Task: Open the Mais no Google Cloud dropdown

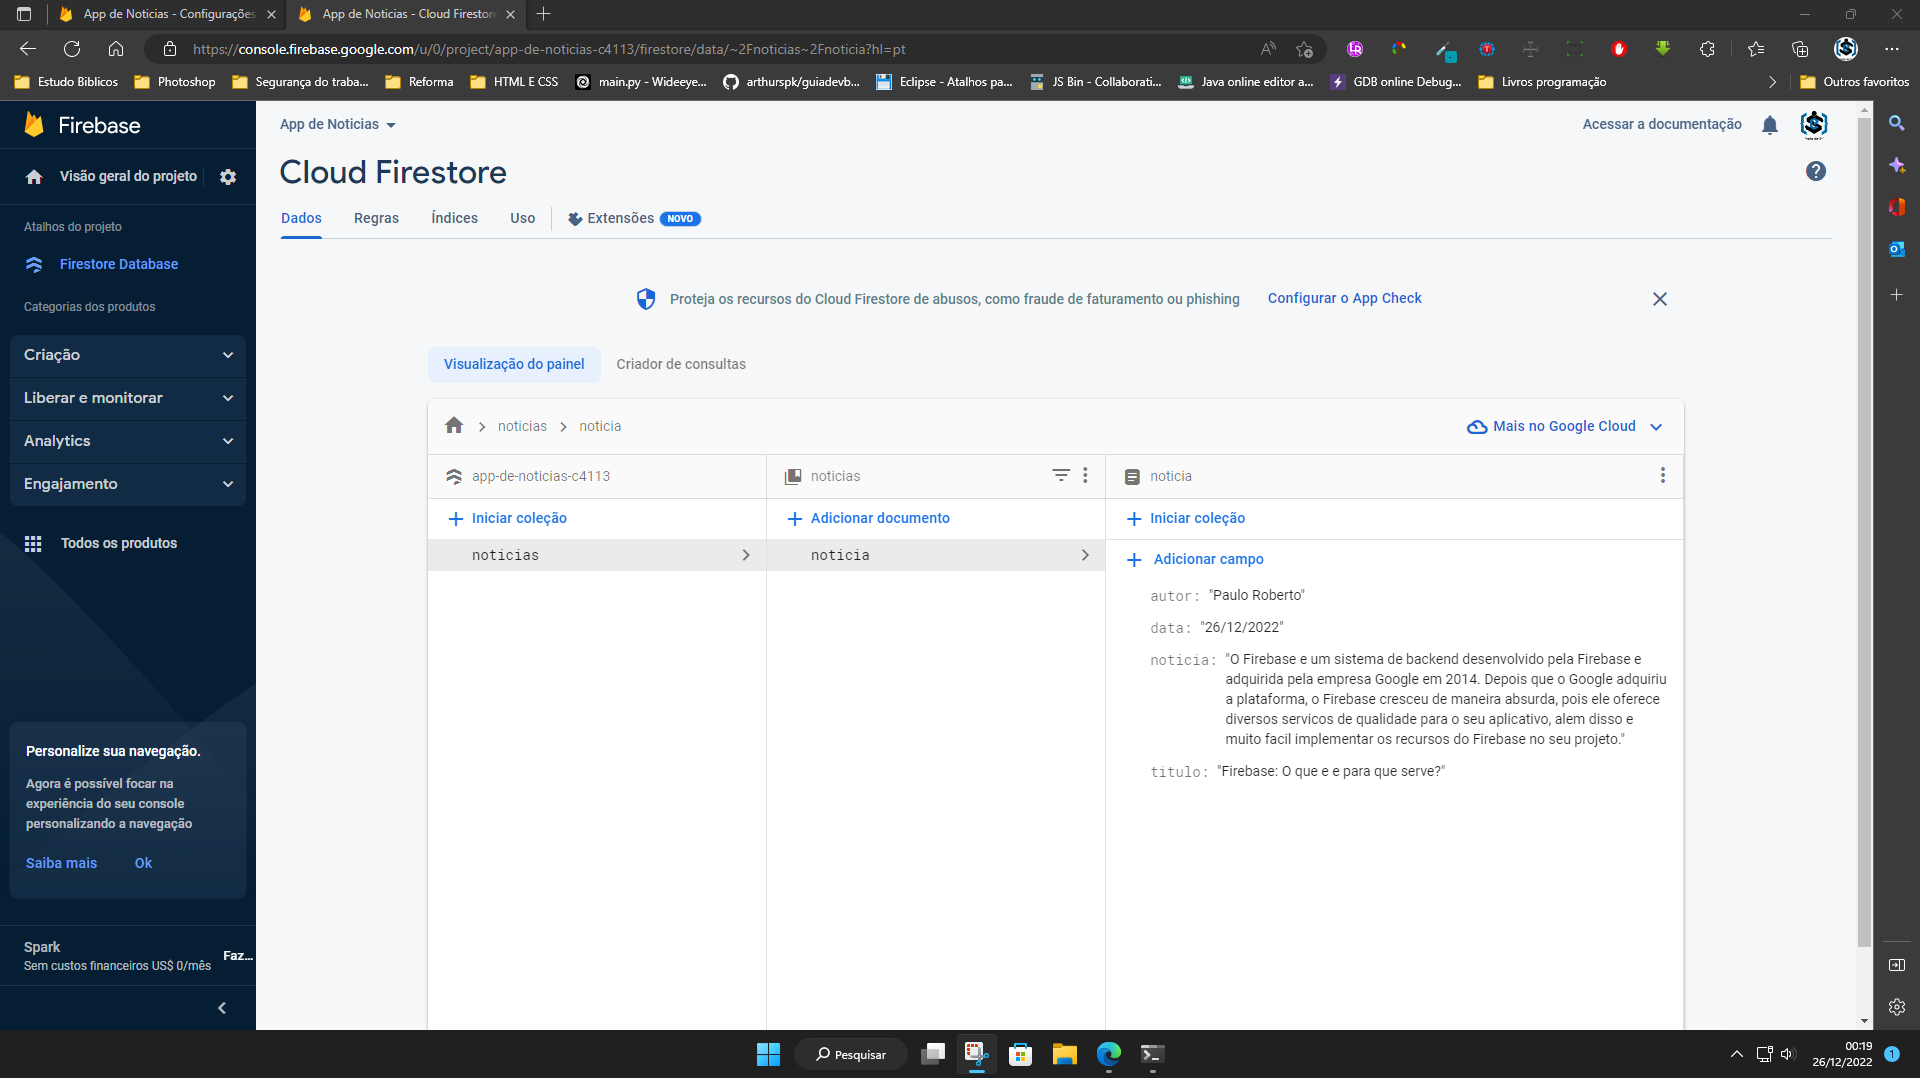Action: [x=1564, y=425]
